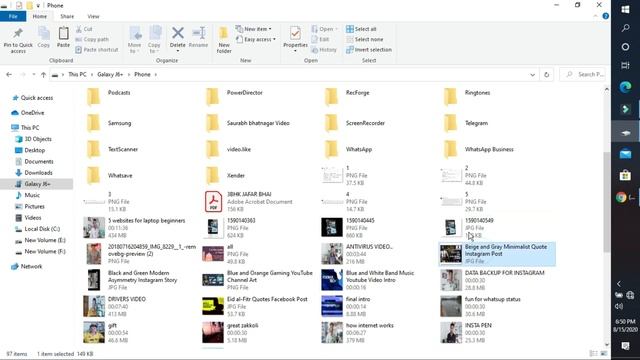
Task: Open the Help question mark icon
Action: pyautogui.click(x=606, y=16)
